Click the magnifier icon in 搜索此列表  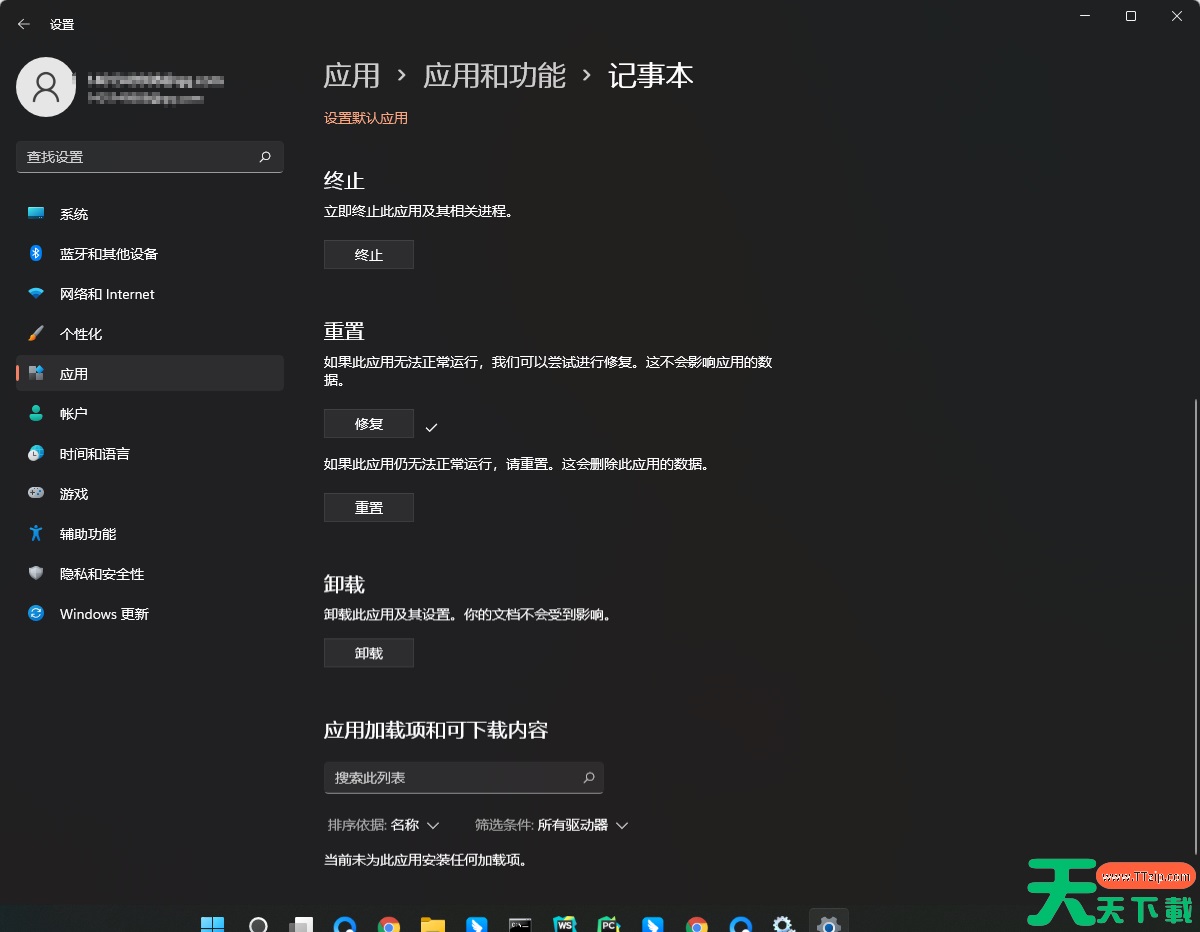pos(589,777)
